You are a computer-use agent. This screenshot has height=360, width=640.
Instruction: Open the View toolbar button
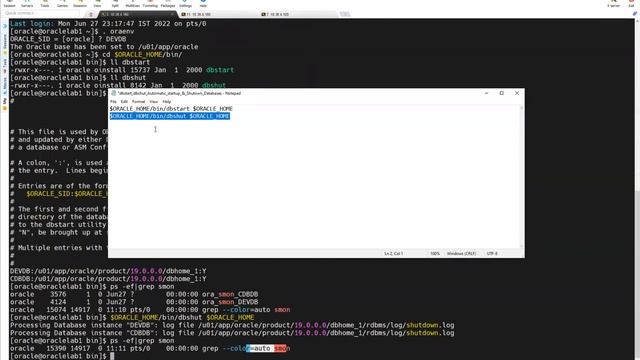97,4
